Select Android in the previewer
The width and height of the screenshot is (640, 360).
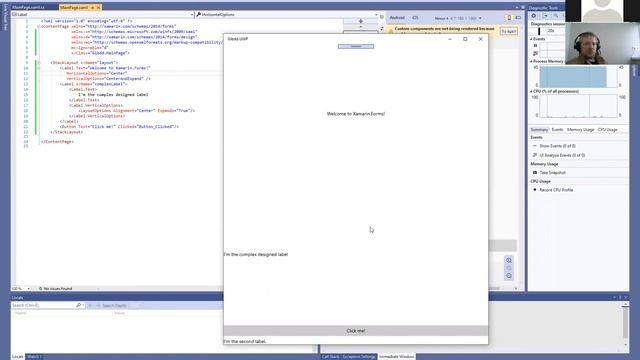397,18
